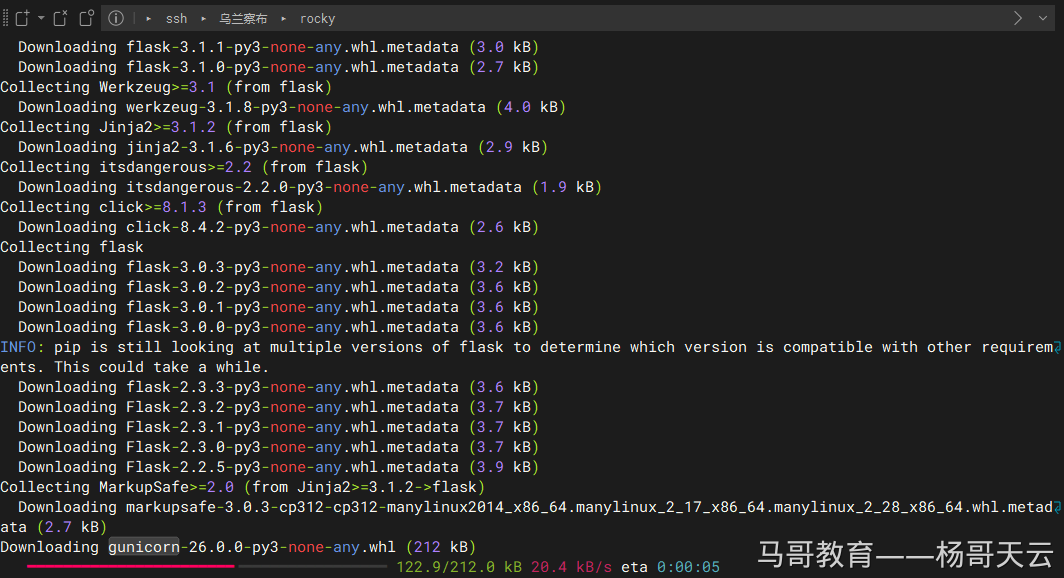Screen dimensions: 1064x578
Task: Click the flask-3.0.0 metadata line
Action: (x=278, y=327)
